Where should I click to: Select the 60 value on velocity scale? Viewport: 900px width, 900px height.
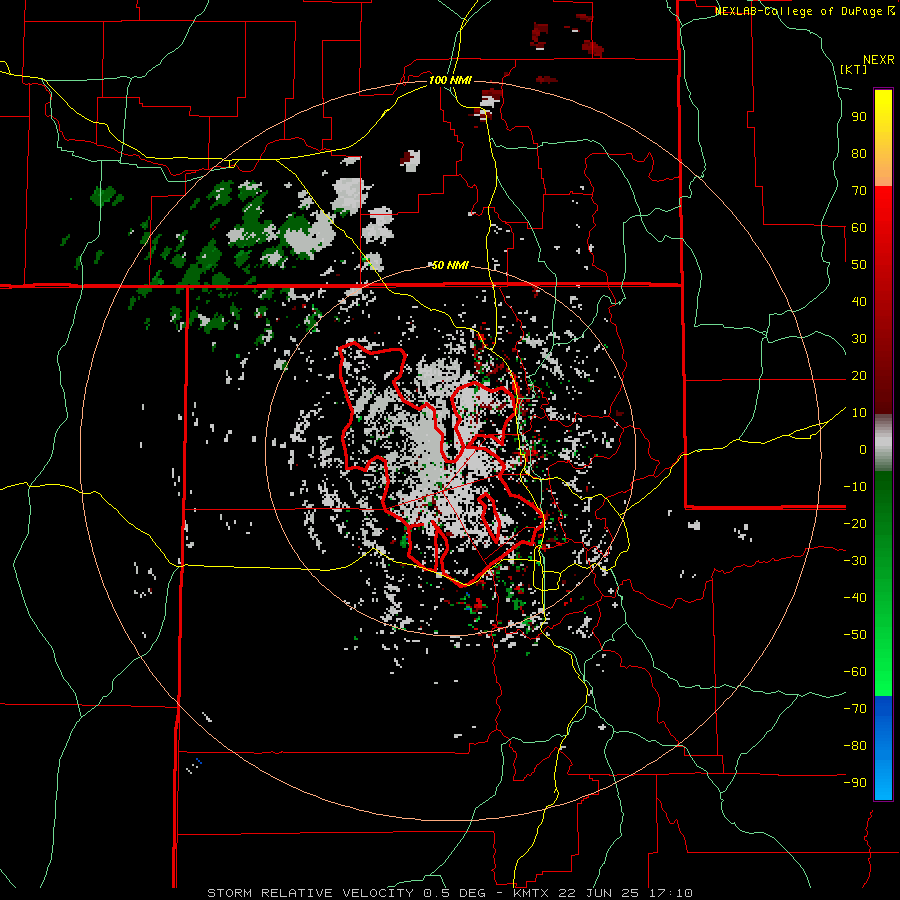tap(859, 228)
